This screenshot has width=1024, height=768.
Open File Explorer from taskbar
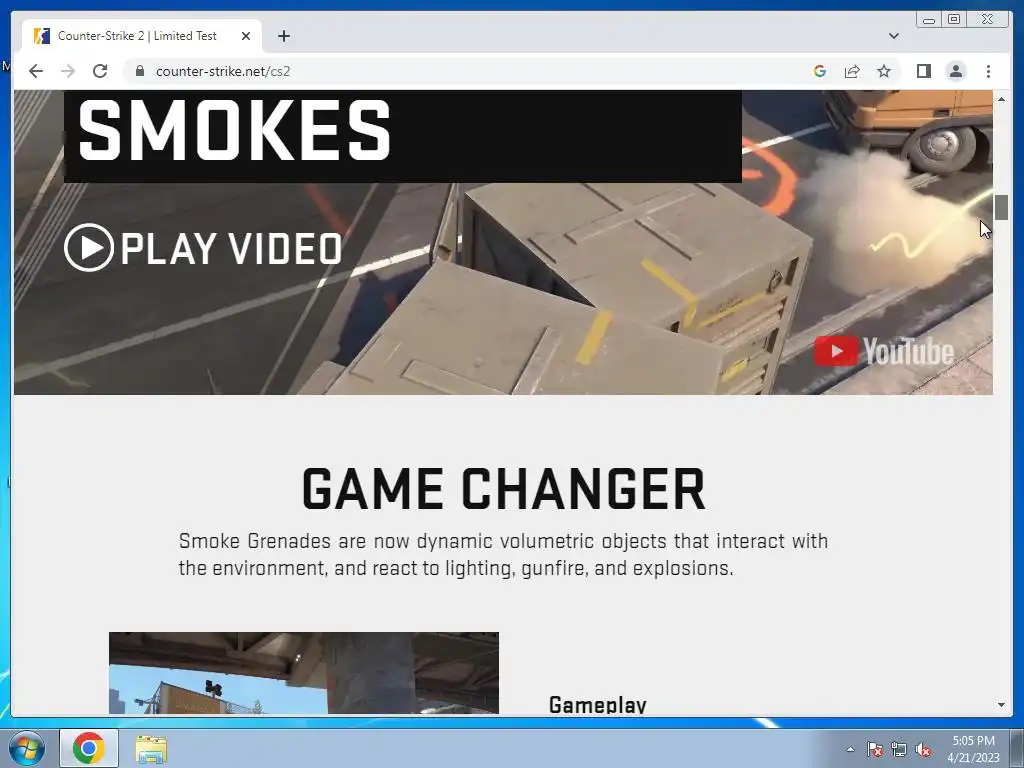point(152,749)
